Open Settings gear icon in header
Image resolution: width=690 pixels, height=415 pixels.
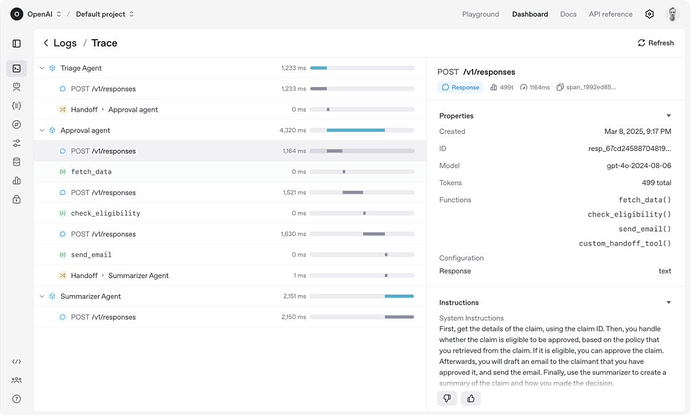coord(649,14)
